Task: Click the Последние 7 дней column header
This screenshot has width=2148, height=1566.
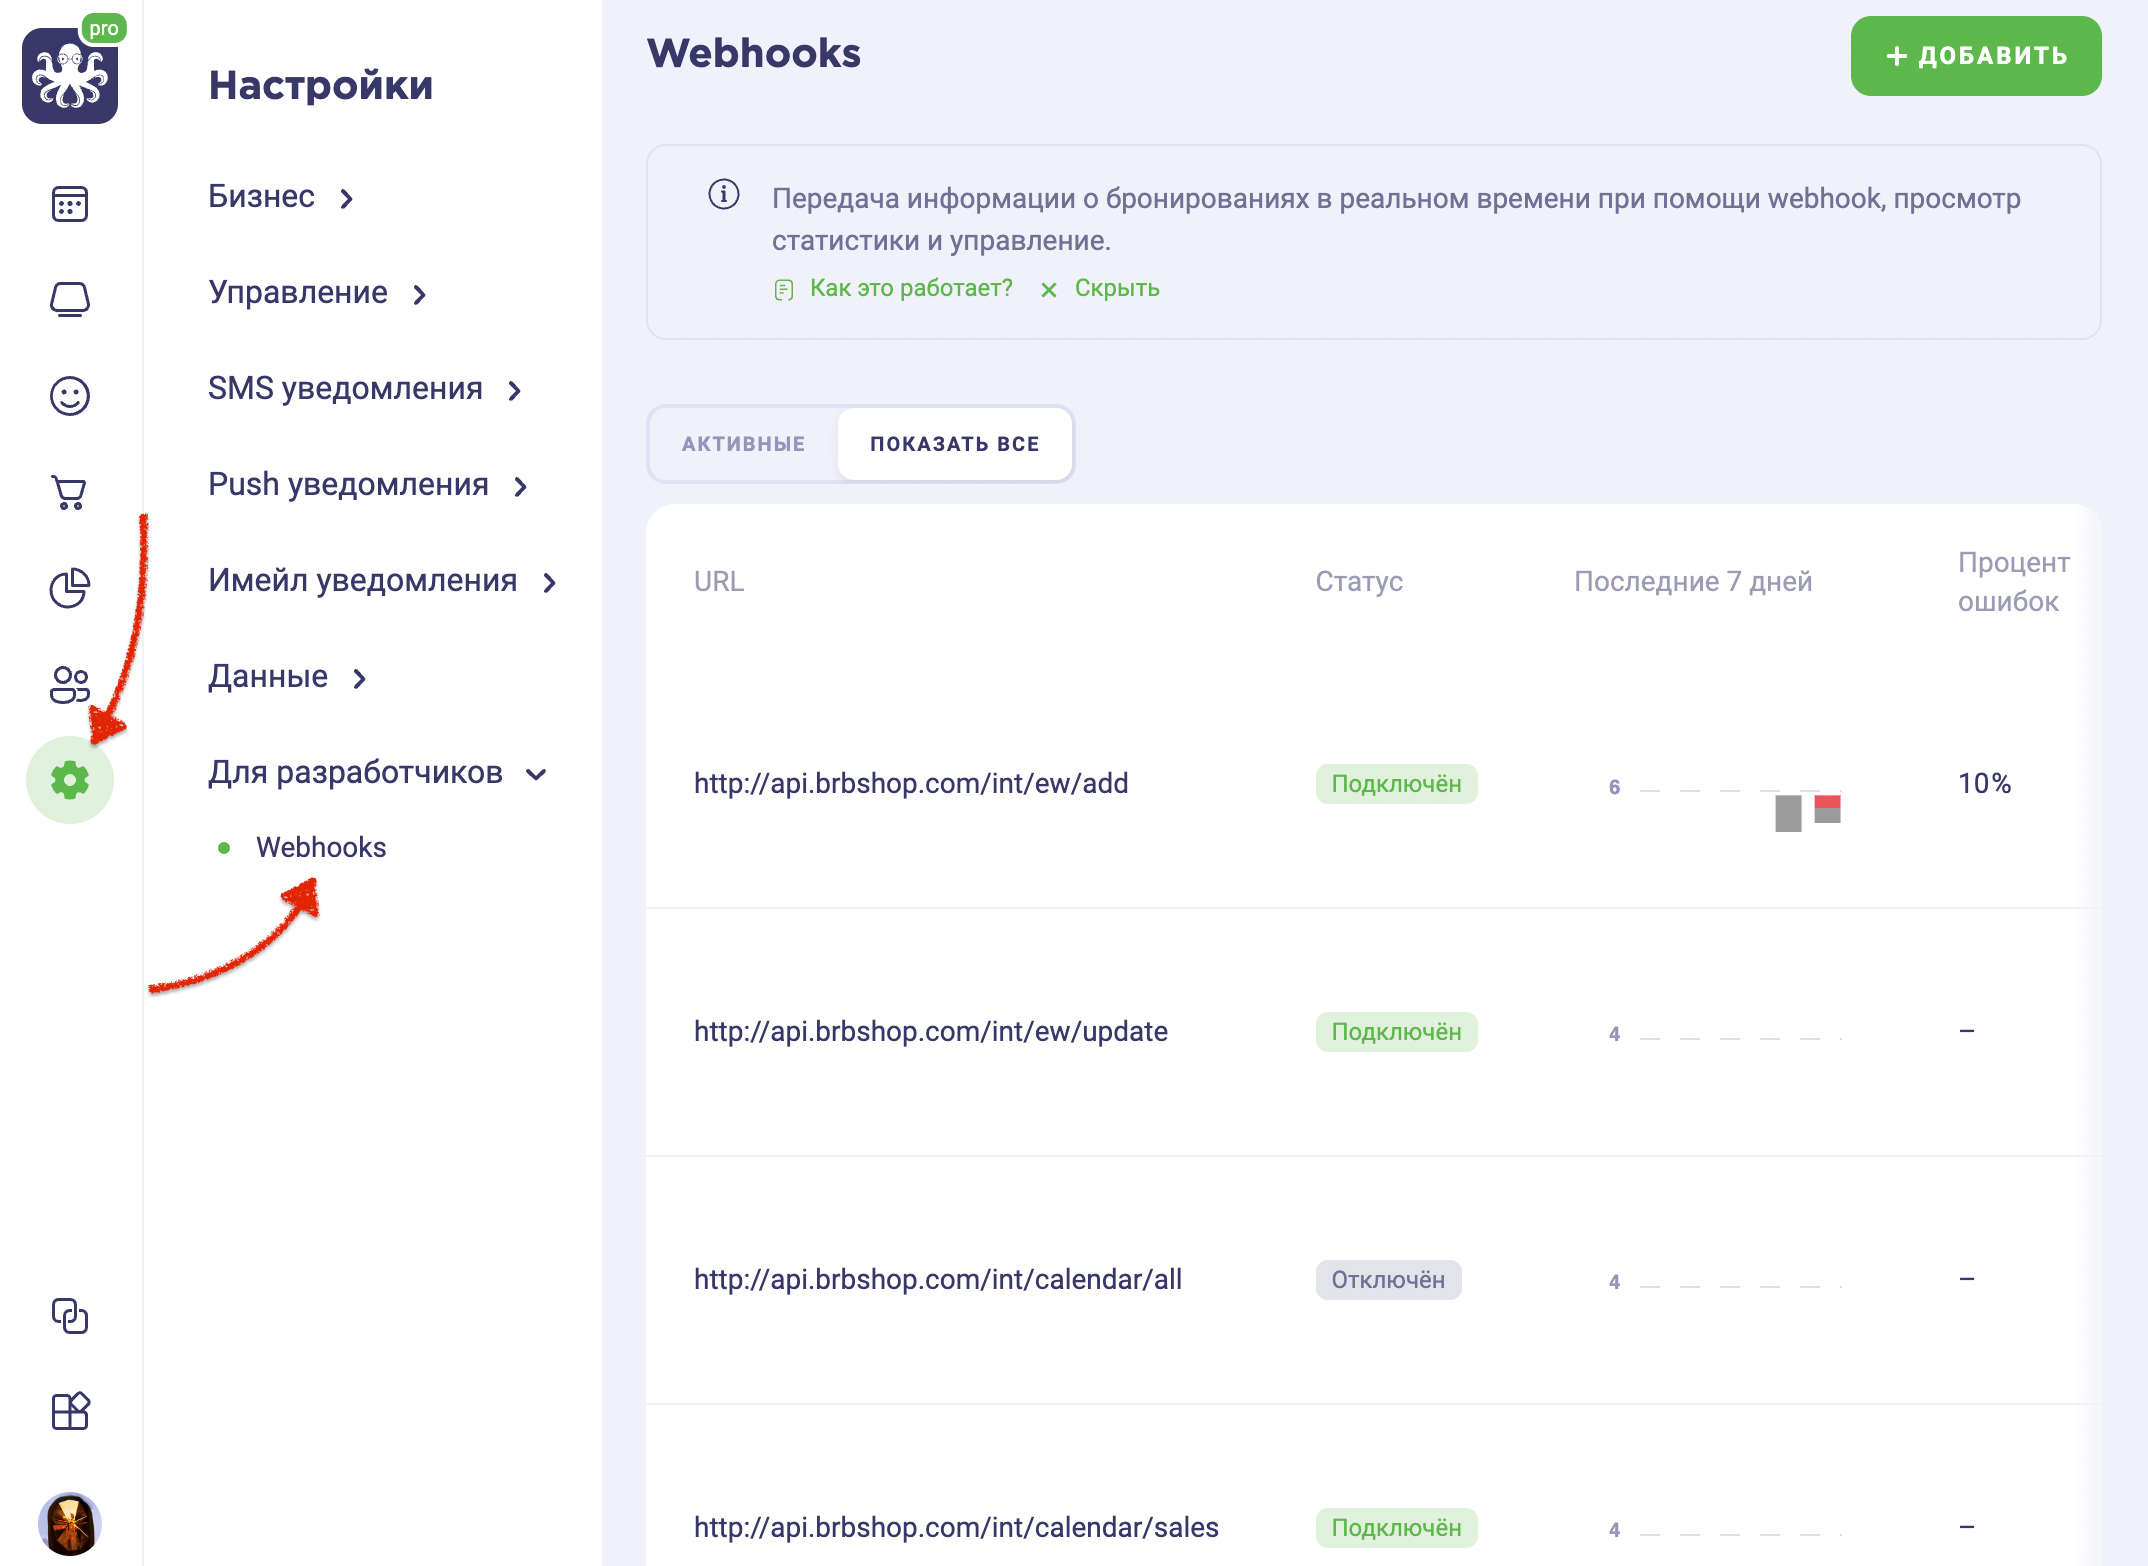Action: pos(1693,581)
